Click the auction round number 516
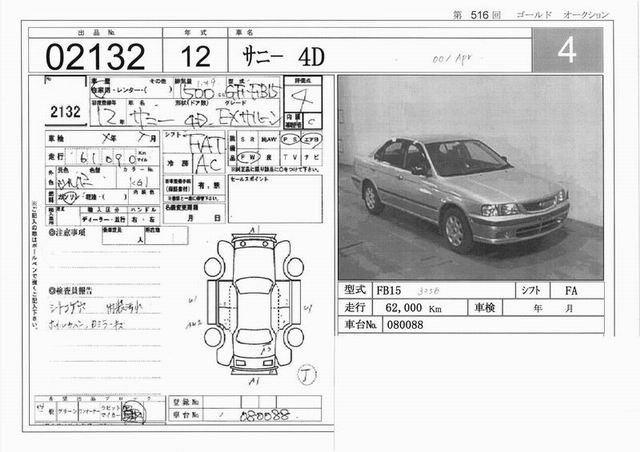Screen dimensions: 640x452 click(479, 15)
